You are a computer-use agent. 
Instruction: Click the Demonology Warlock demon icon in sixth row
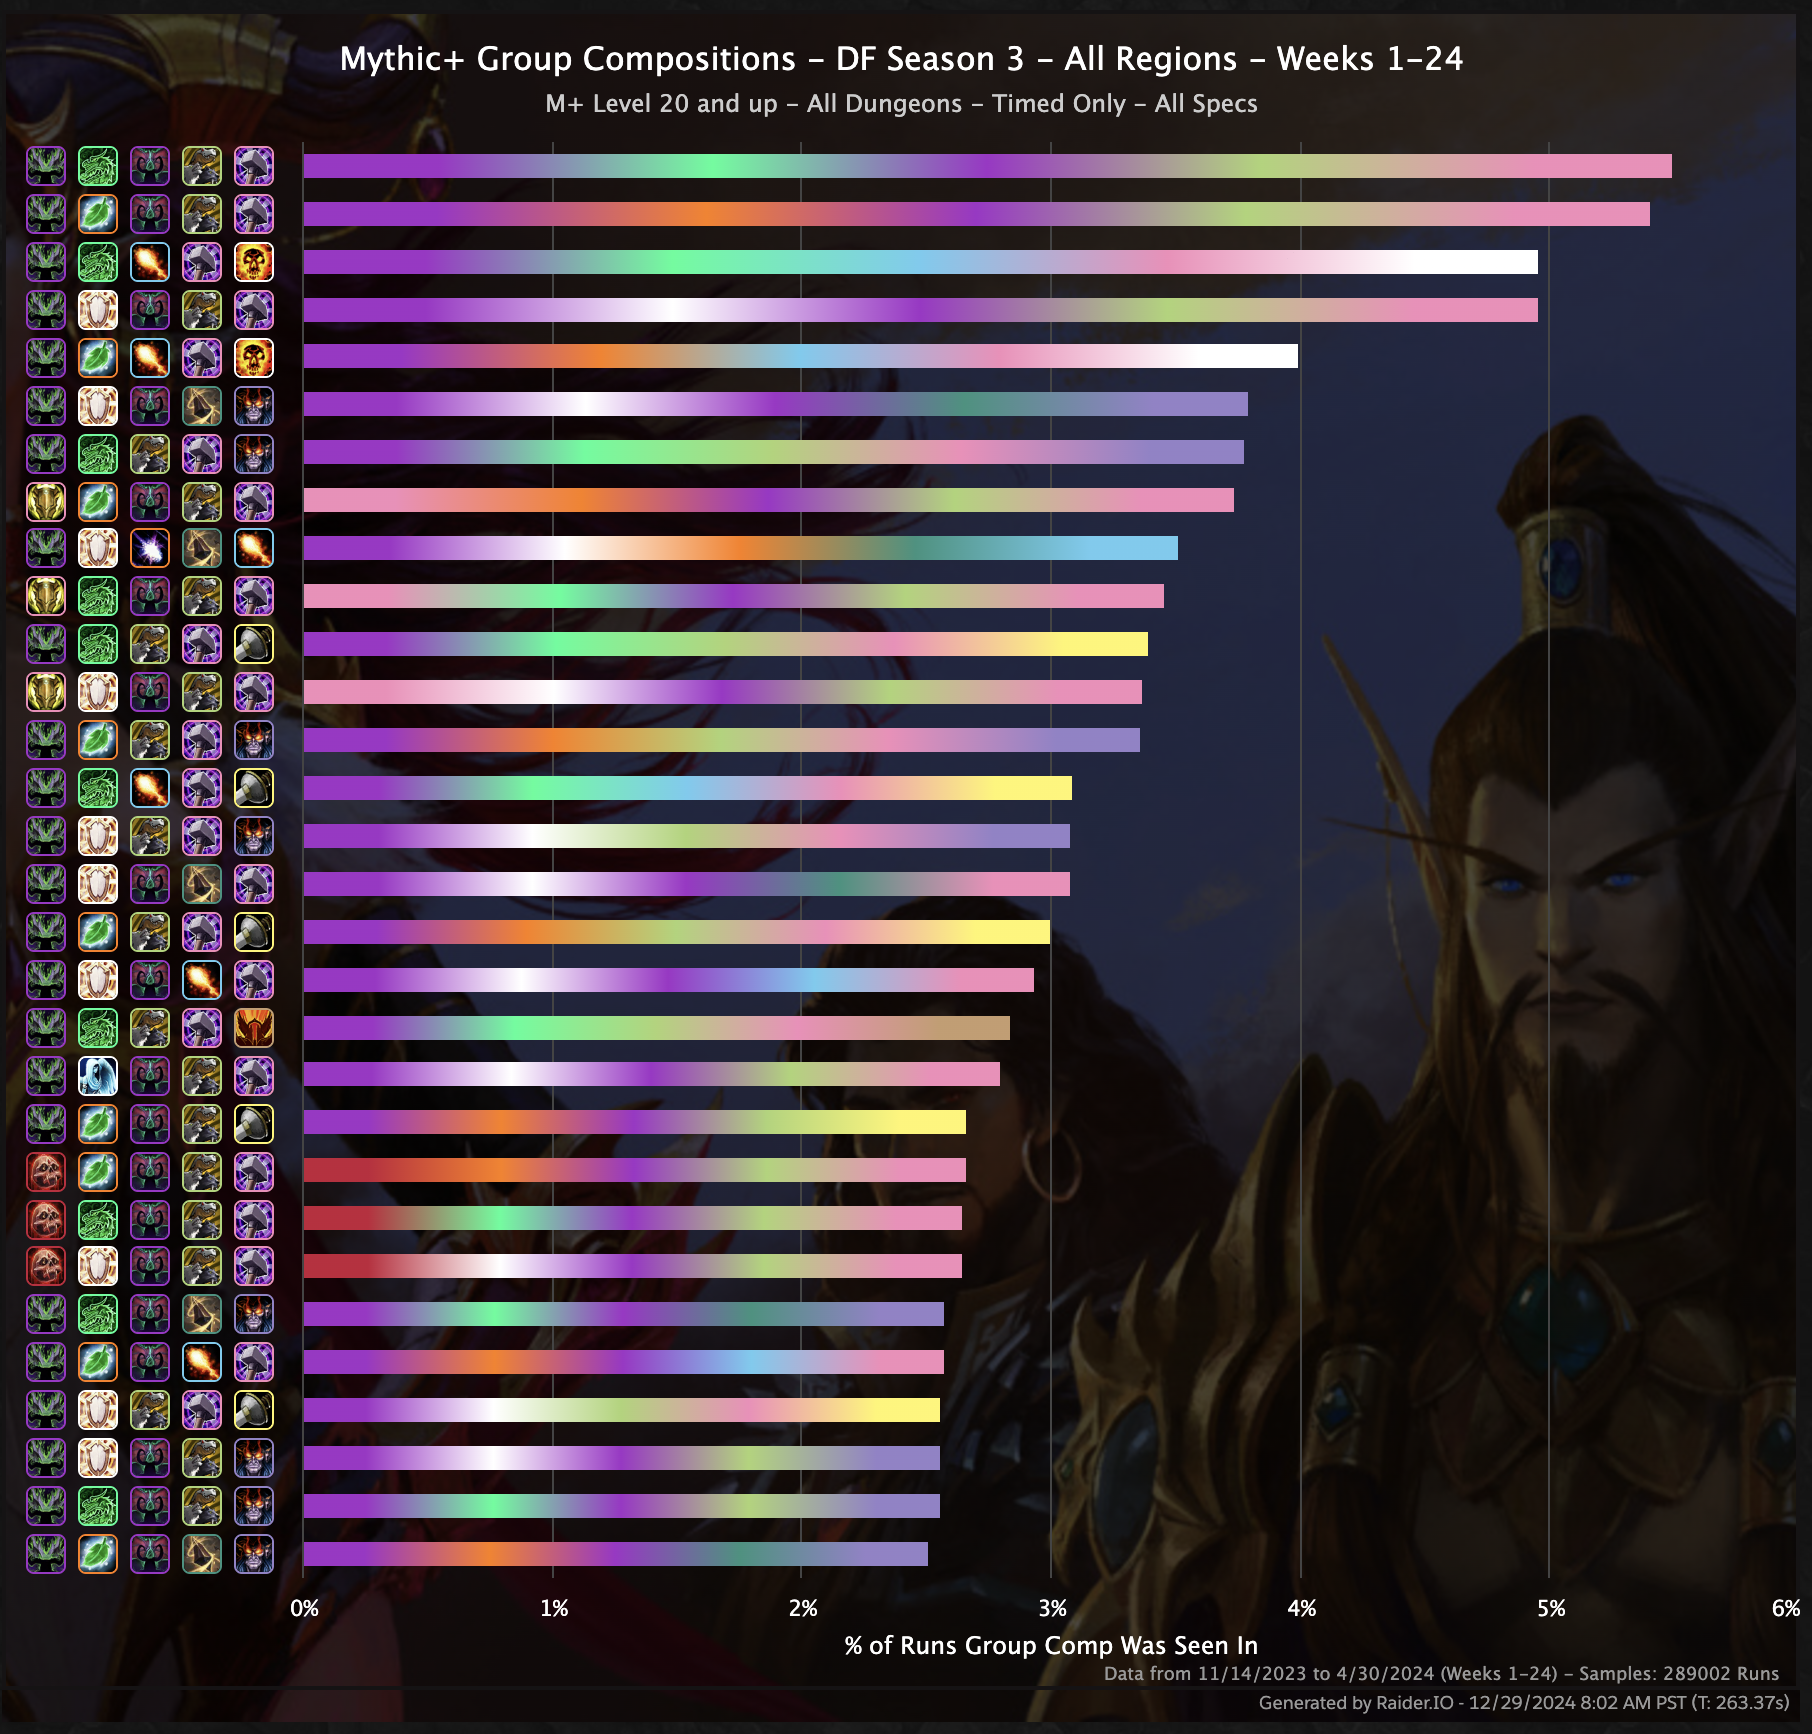point(254,406)
